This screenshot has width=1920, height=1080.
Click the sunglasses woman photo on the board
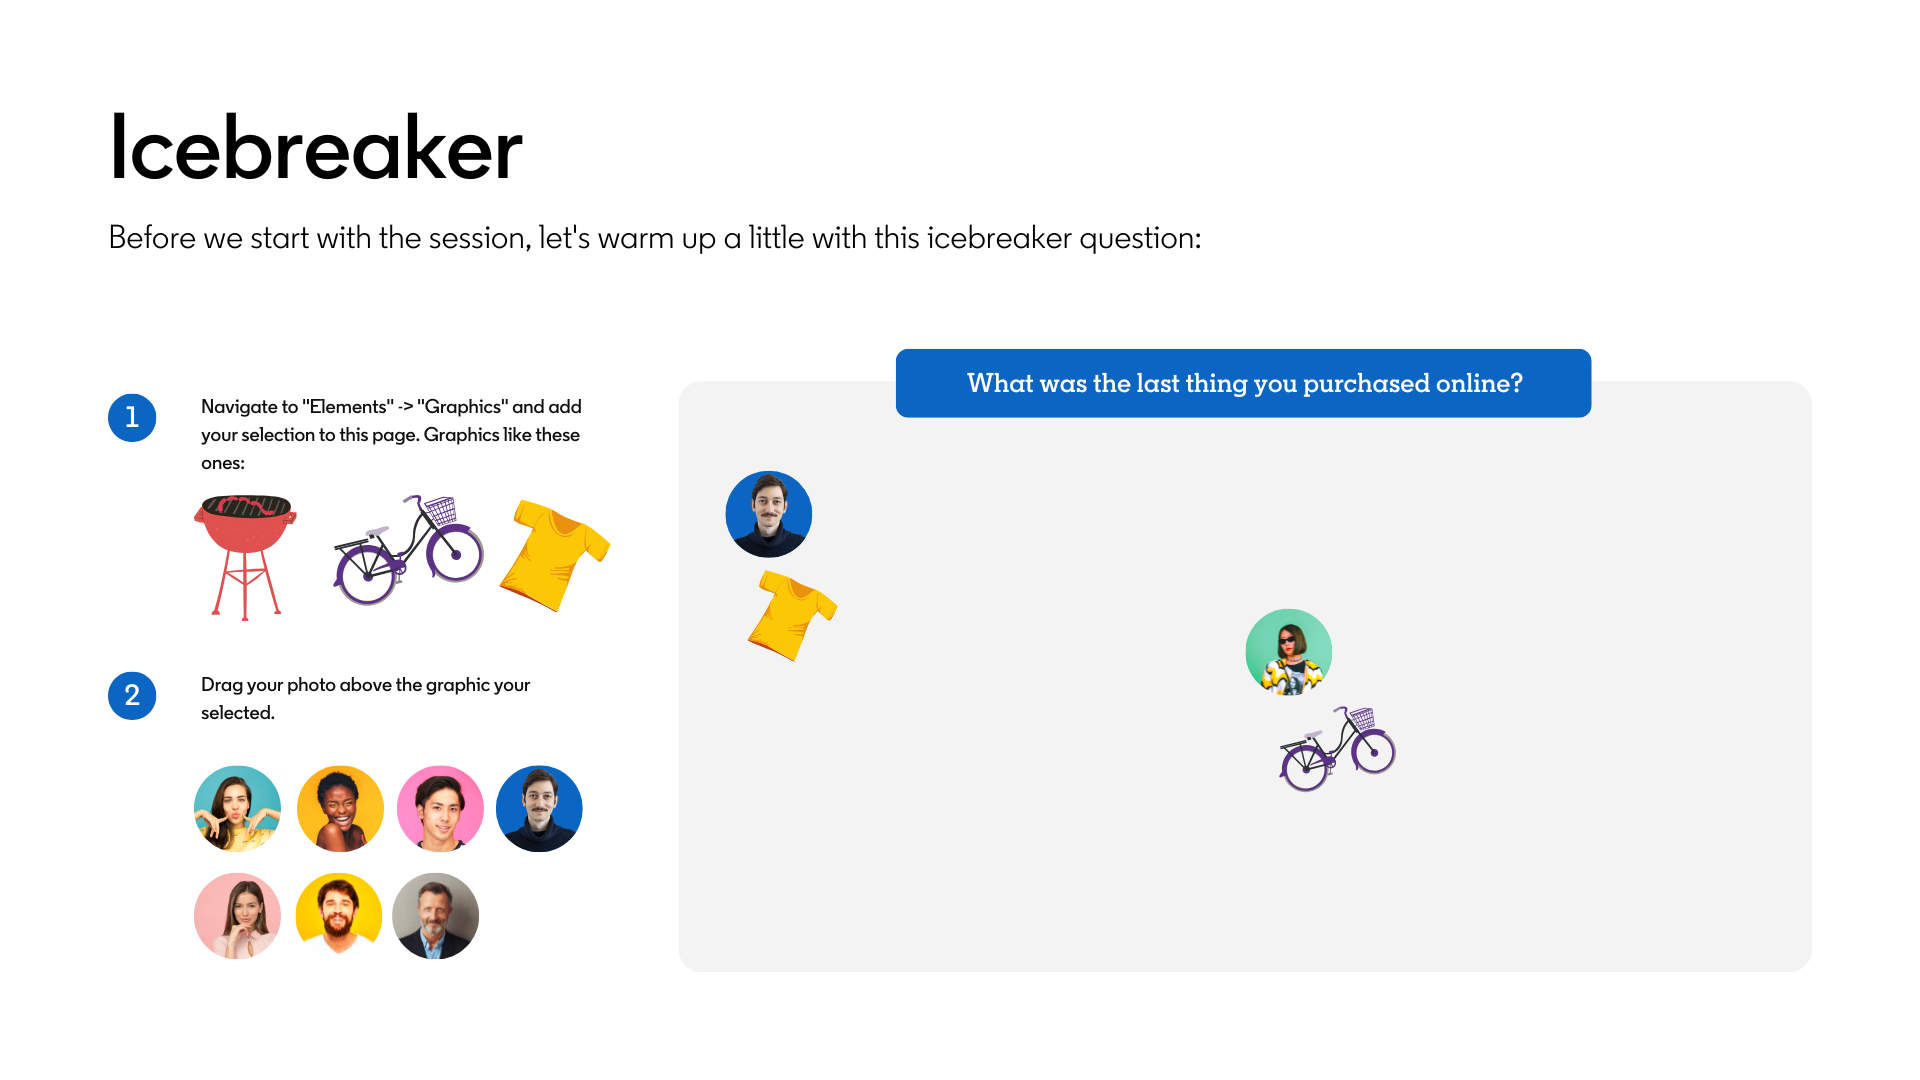1288,652
